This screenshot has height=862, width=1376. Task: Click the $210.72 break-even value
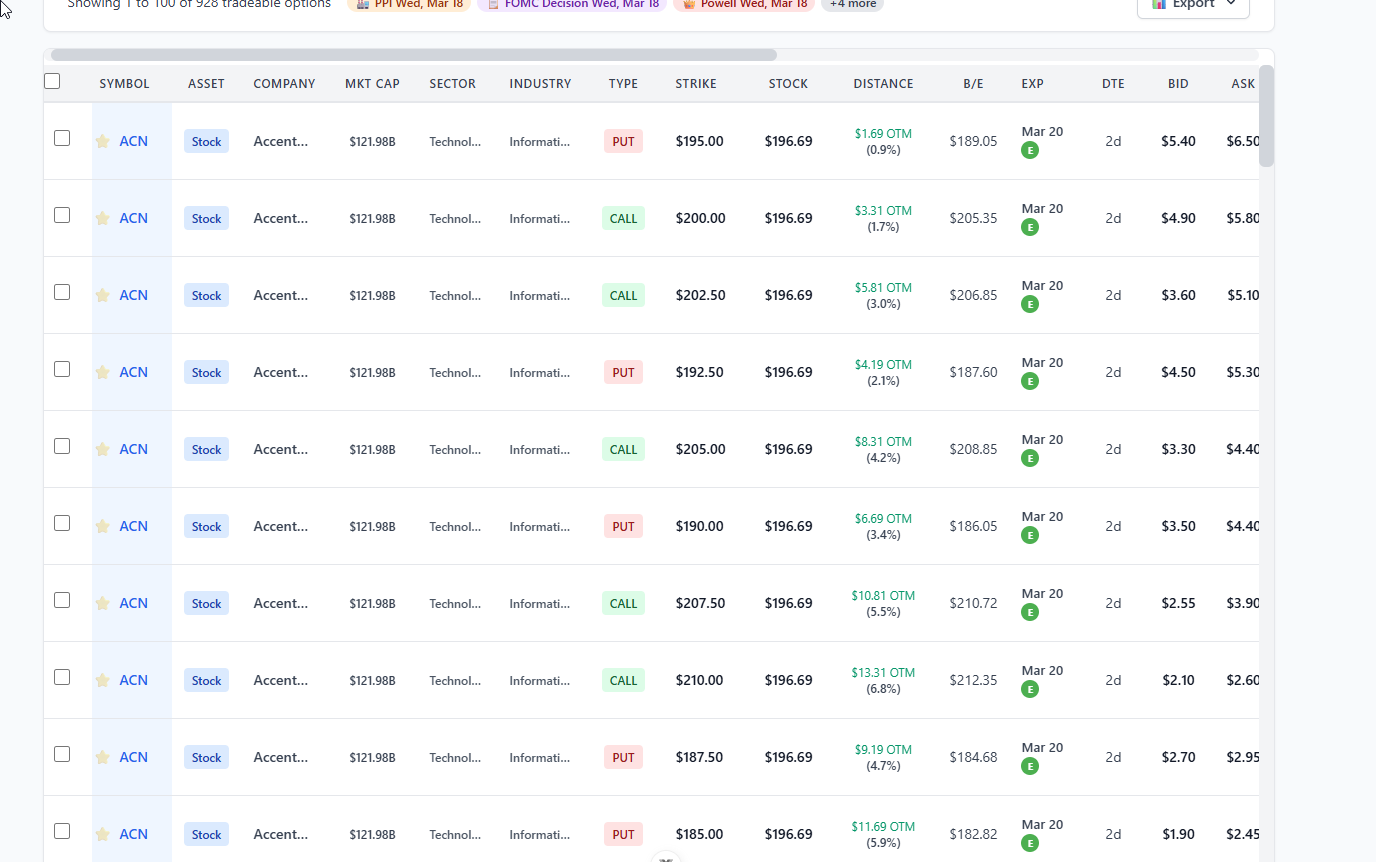pyautogui.click(x=973, y=603)
